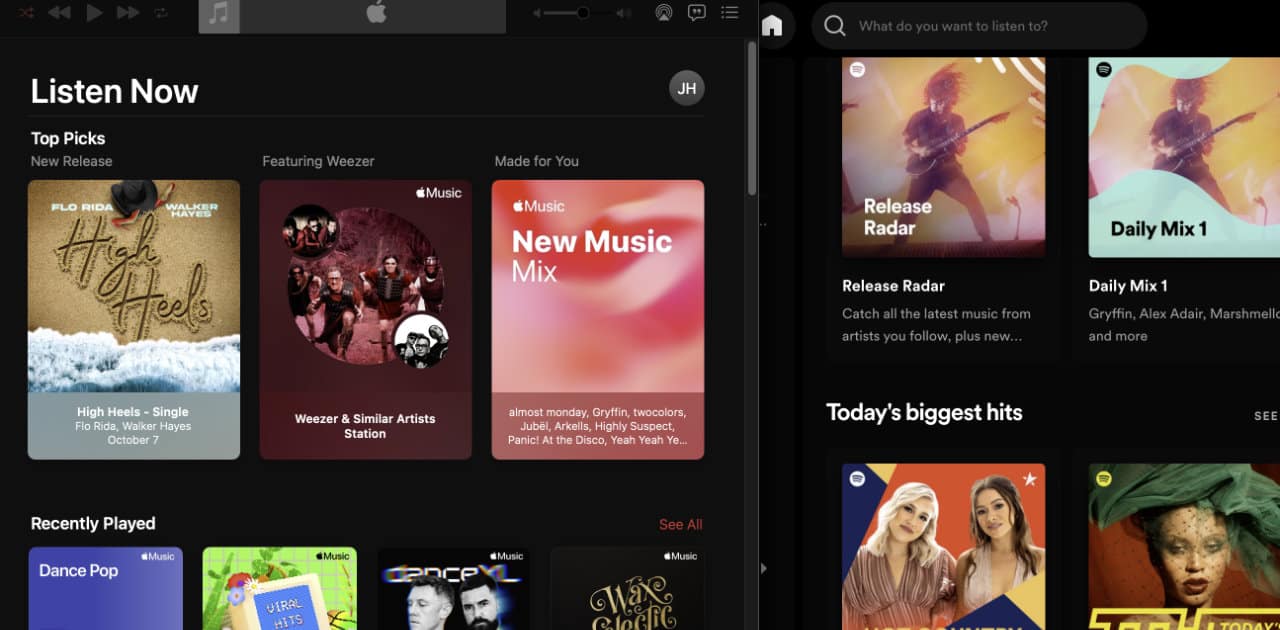Click the New Music Mix artist list caption
The image size is (1280, 630).
click(x=598, y=426)
